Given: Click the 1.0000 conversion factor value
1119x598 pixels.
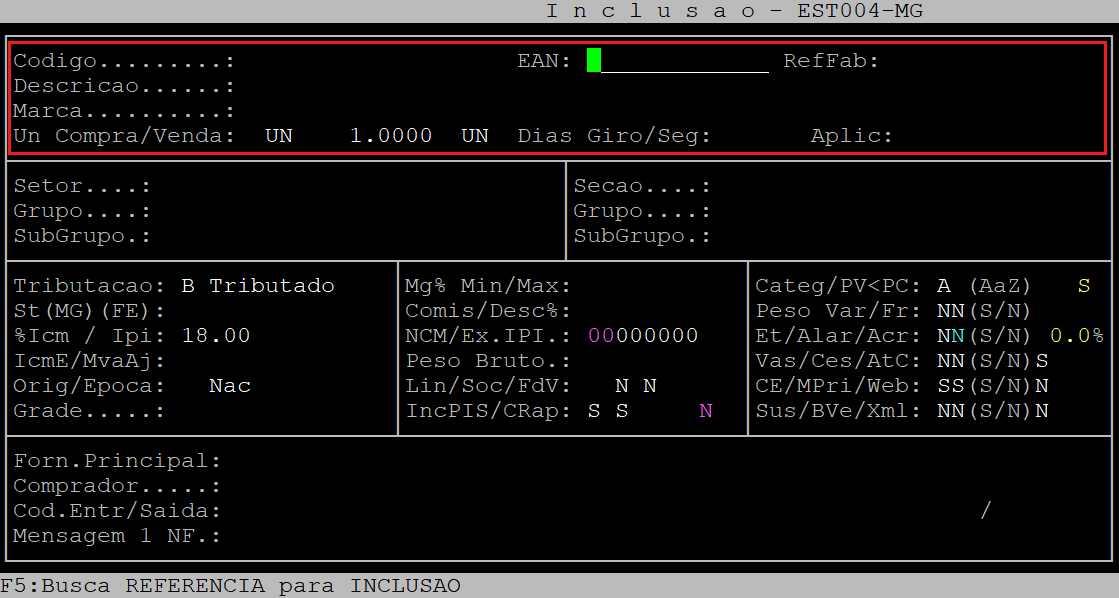Looking at the screenshot, I should coord(390,136).
